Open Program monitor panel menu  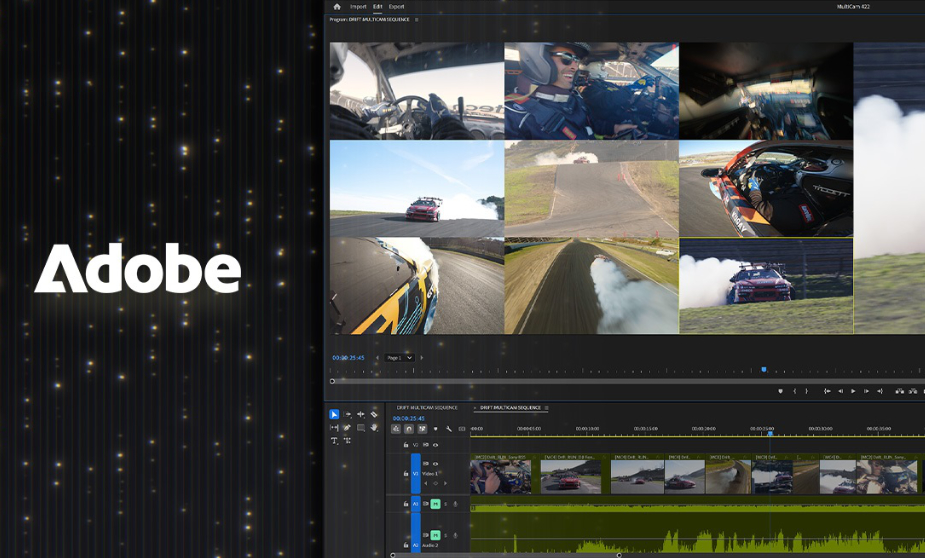417,19
